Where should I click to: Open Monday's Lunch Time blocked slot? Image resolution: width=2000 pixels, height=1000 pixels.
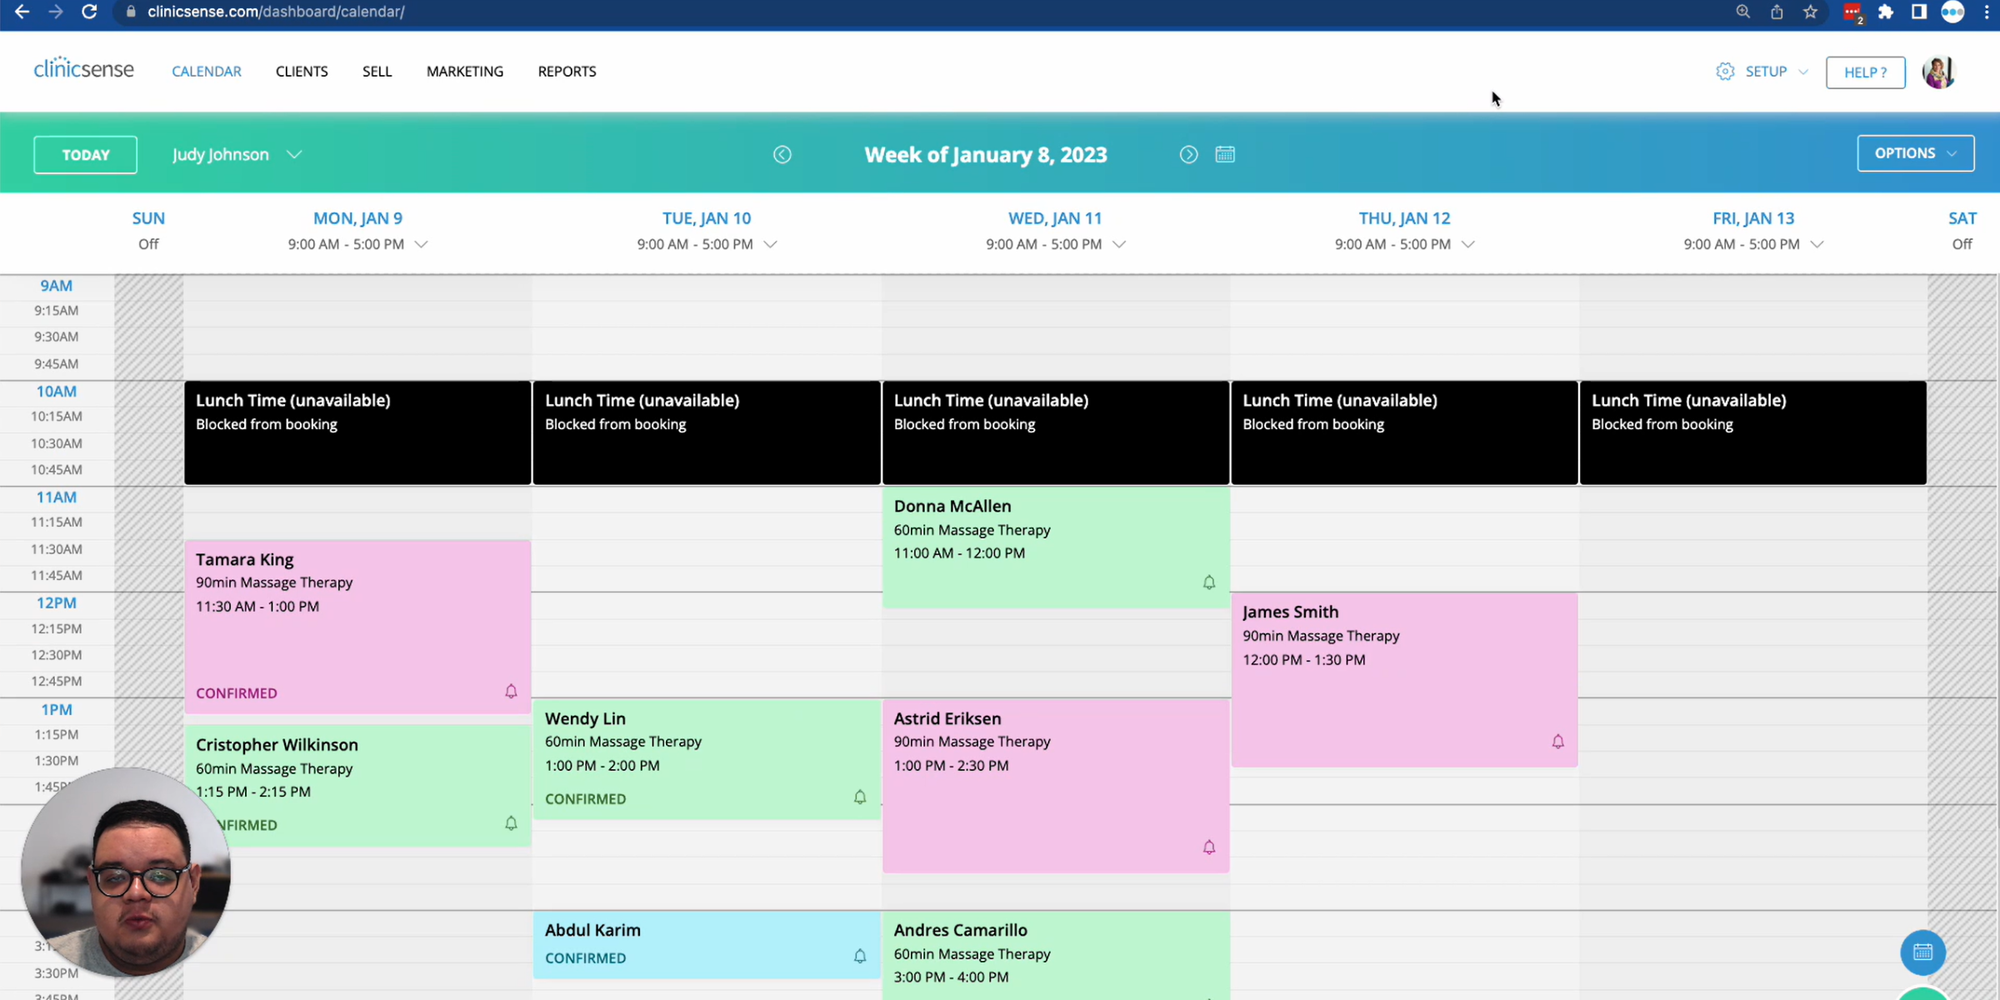tap(358, 433)
